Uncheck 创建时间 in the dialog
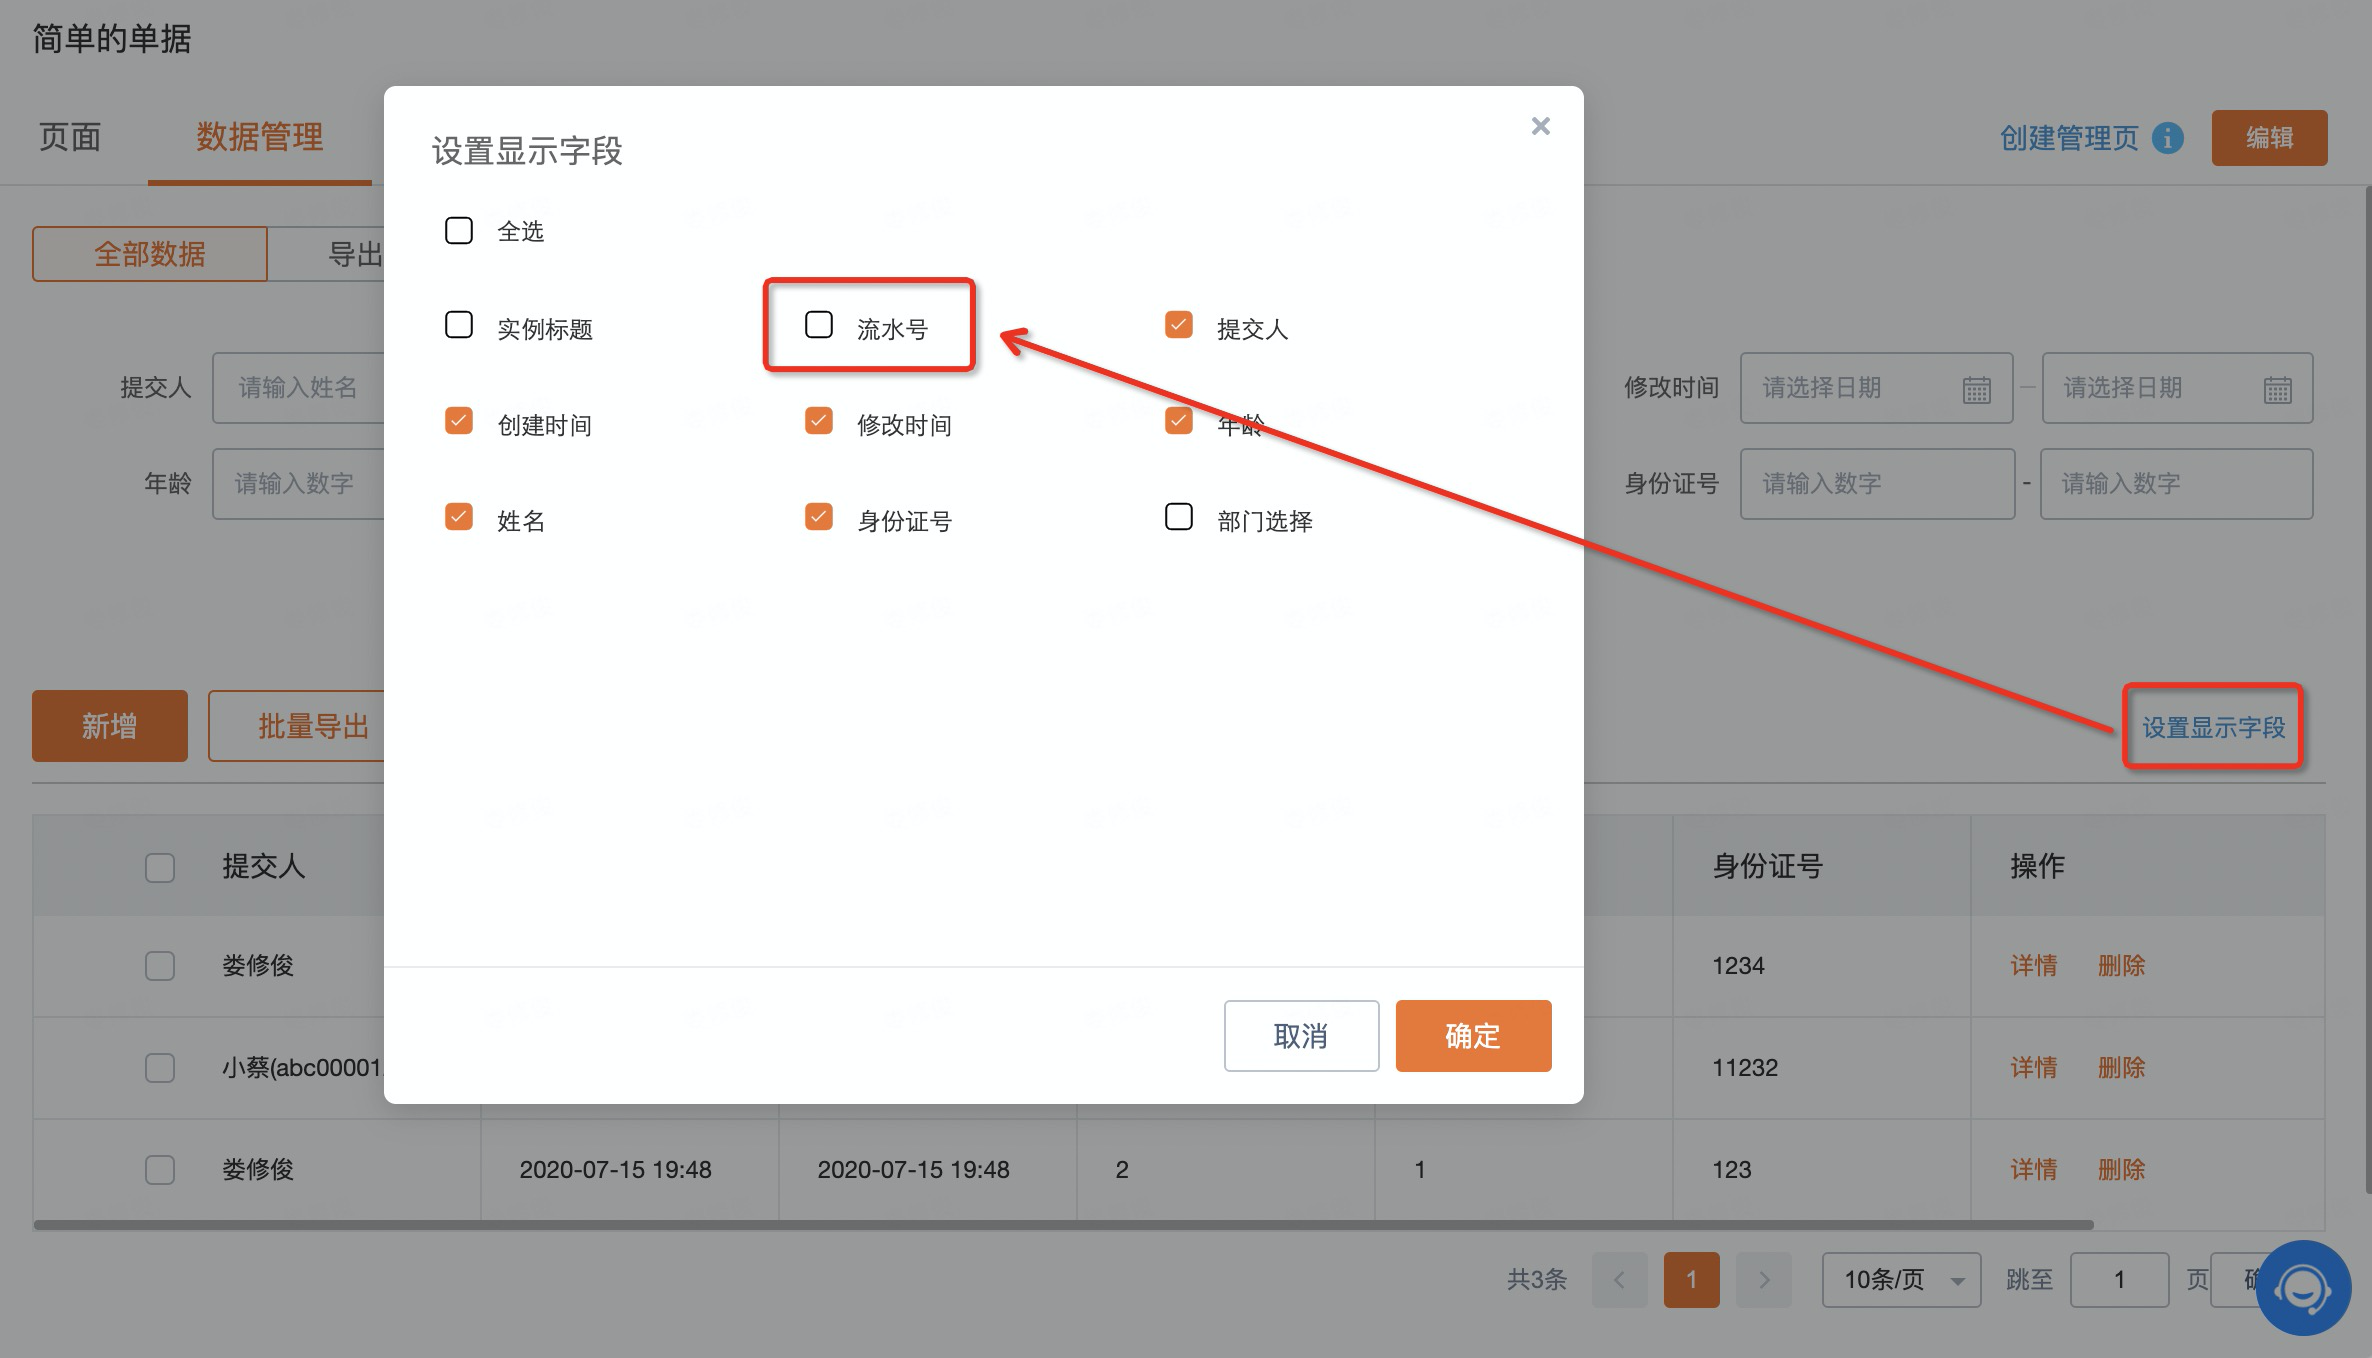Screen dimensions: 2372x1358 (459, 421)
